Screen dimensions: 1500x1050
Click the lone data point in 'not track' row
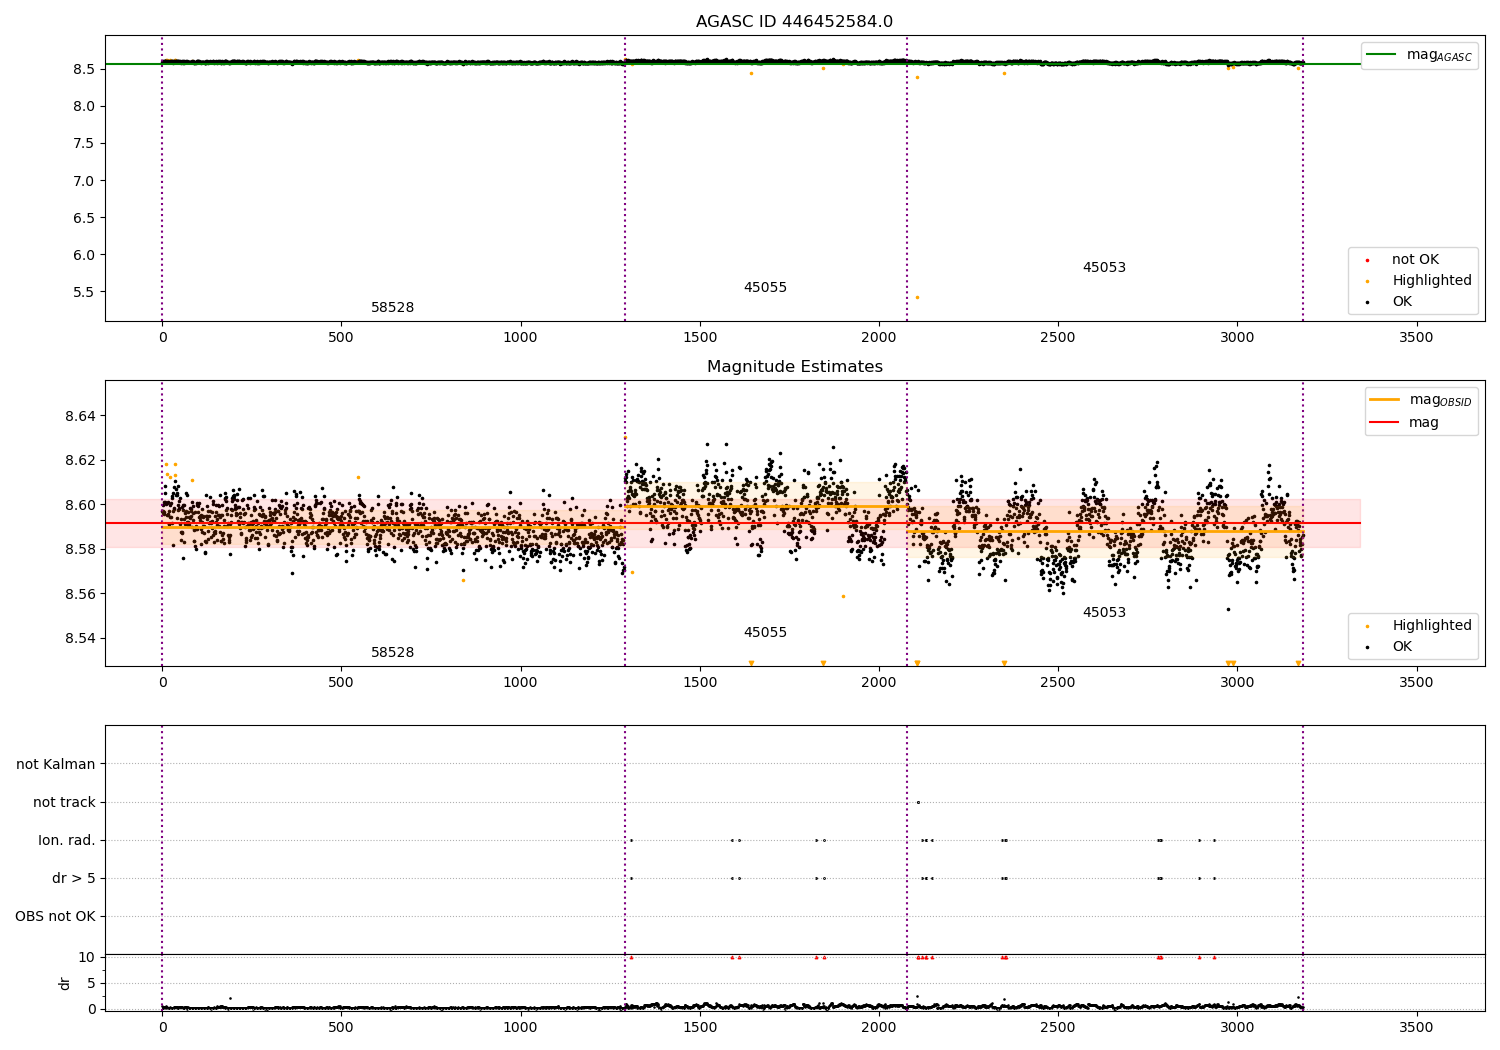[x=918, y=802]
